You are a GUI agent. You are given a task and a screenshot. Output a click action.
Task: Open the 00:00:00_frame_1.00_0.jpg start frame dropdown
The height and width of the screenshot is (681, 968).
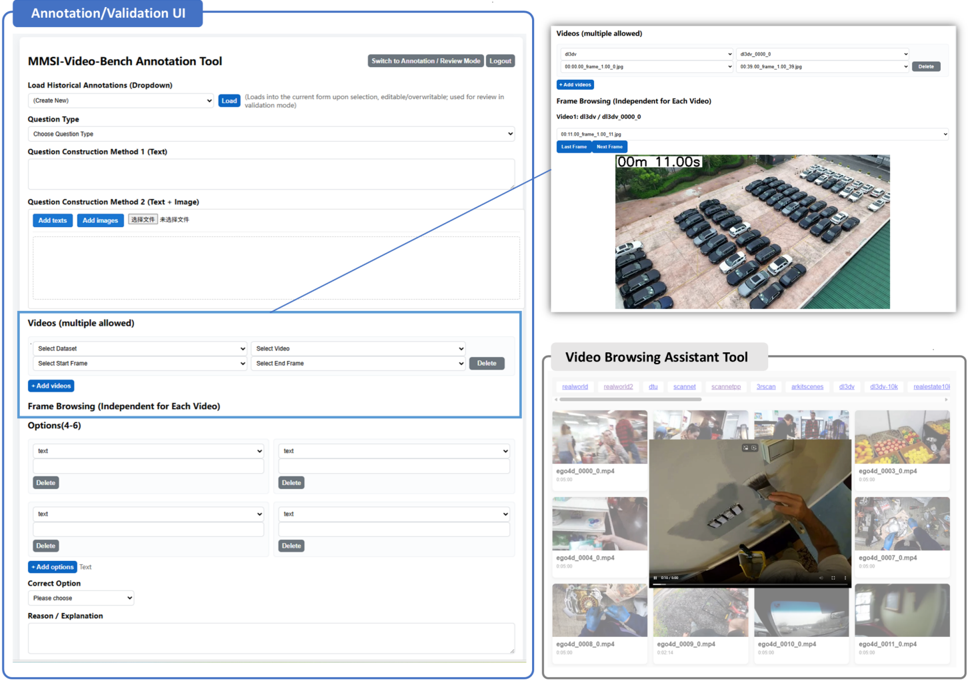647,67
